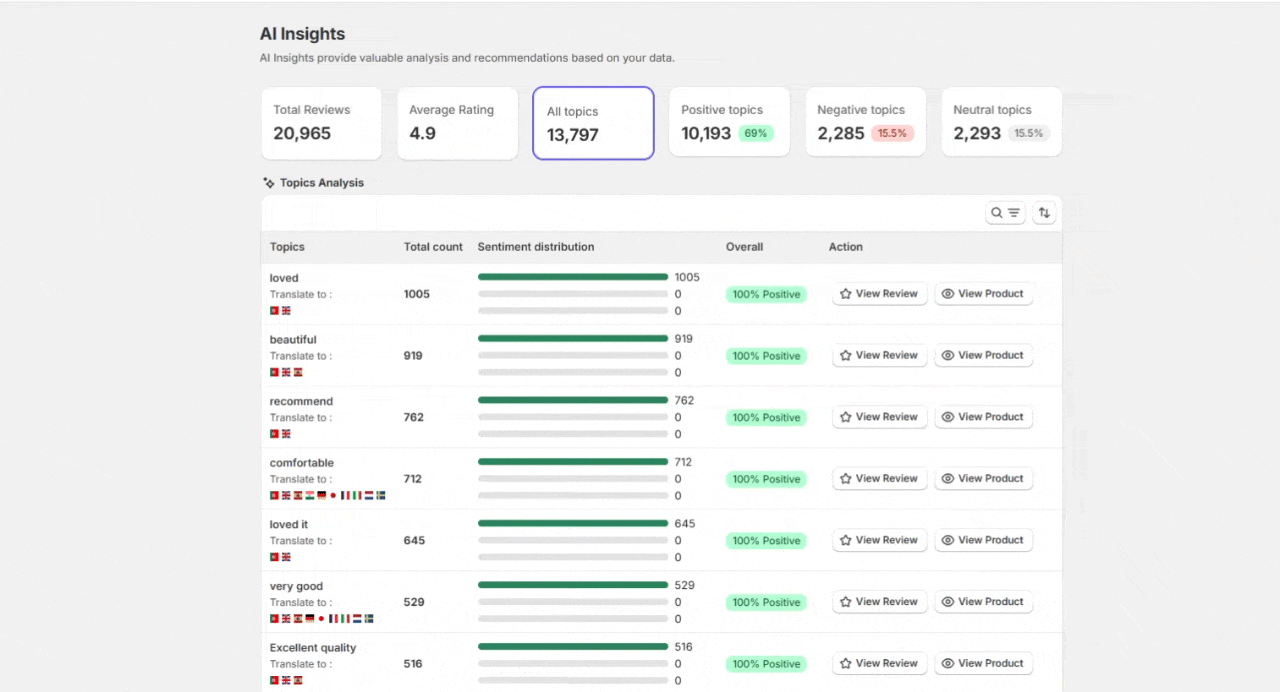Click the sort arrows icon button

(x=1044, y=213)
